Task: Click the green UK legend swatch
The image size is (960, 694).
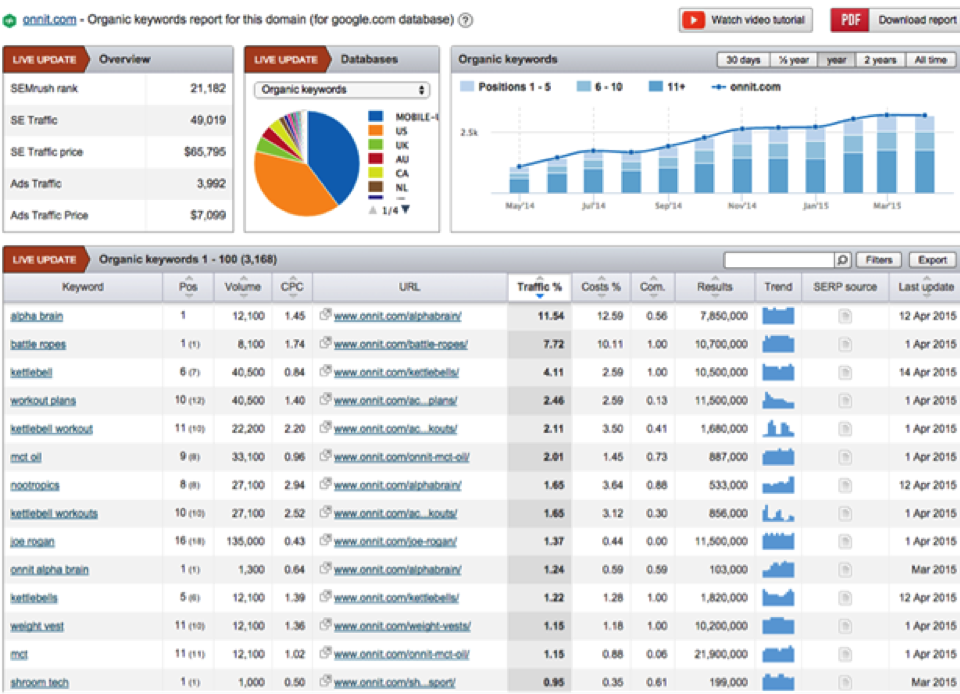Action: (375, 144)
